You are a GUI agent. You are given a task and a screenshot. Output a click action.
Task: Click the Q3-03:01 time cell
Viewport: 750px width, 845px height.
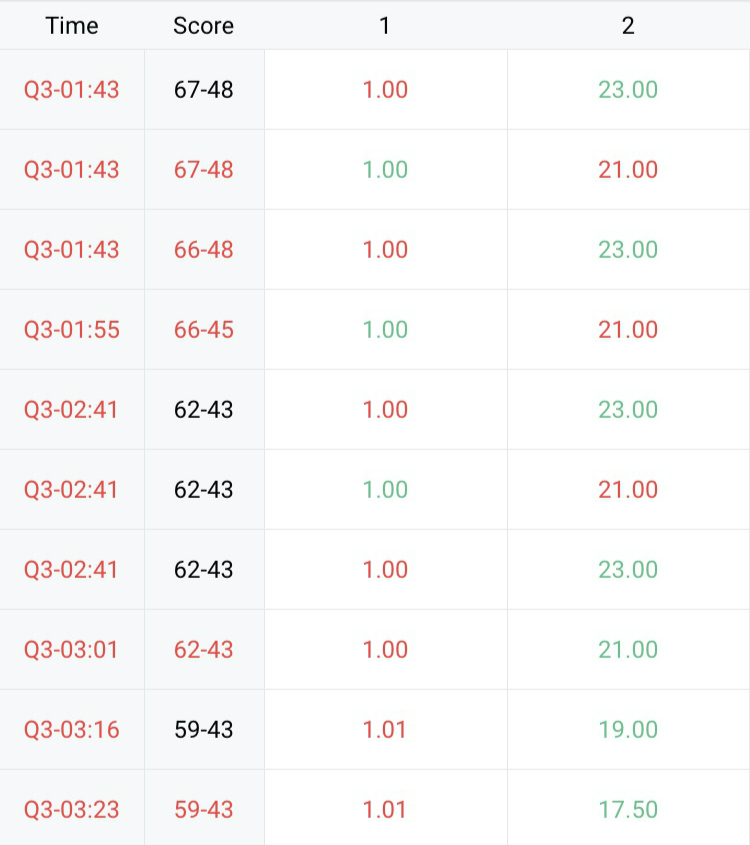tap(72, 650)
